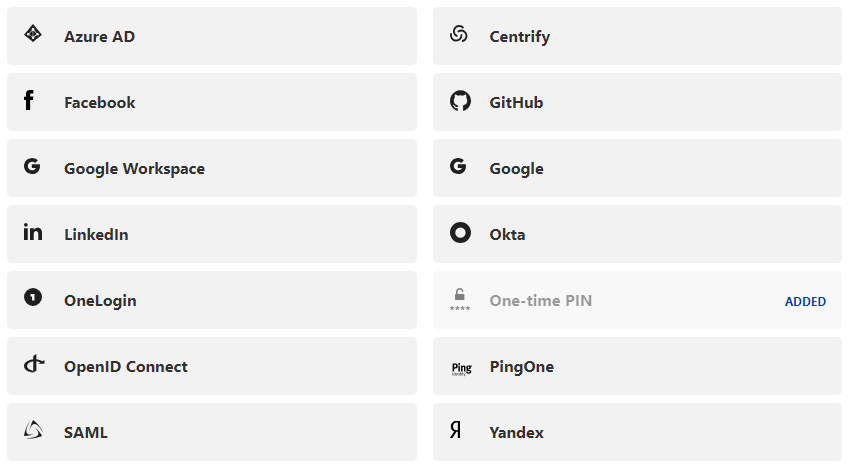Click the SAML triangle icon
Viewport: 852px width, 470px height.
pos(33,430)
